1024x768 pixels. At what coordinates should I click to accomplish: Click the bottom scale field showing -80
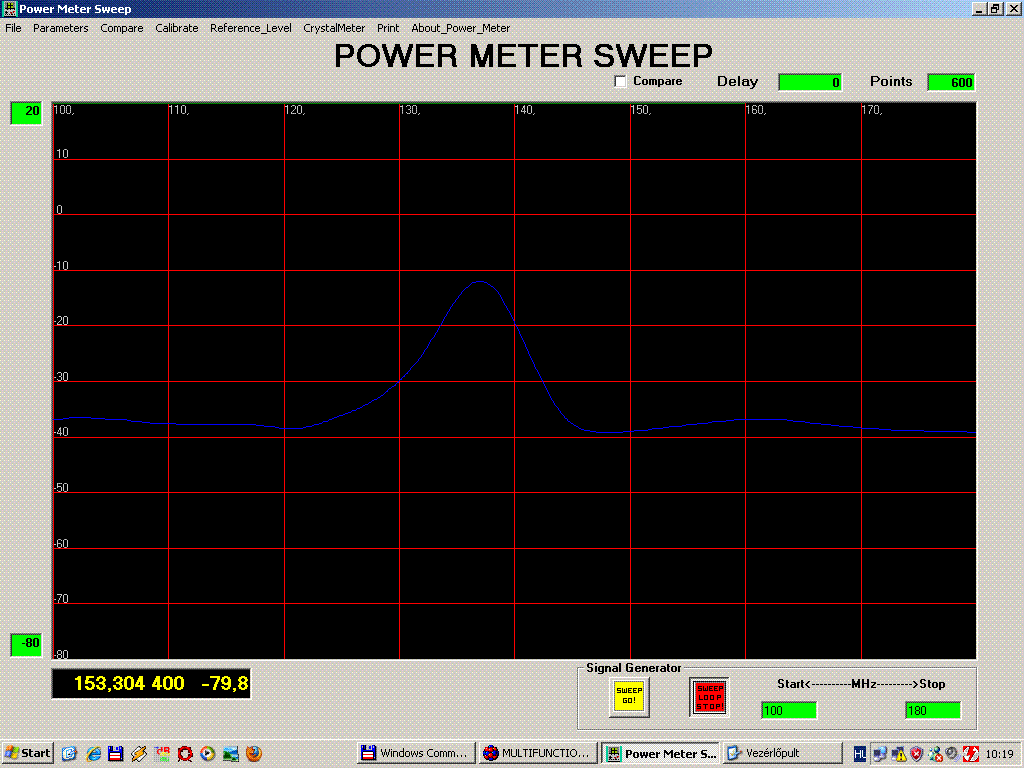pyautogui.click(x=26, y=645)
